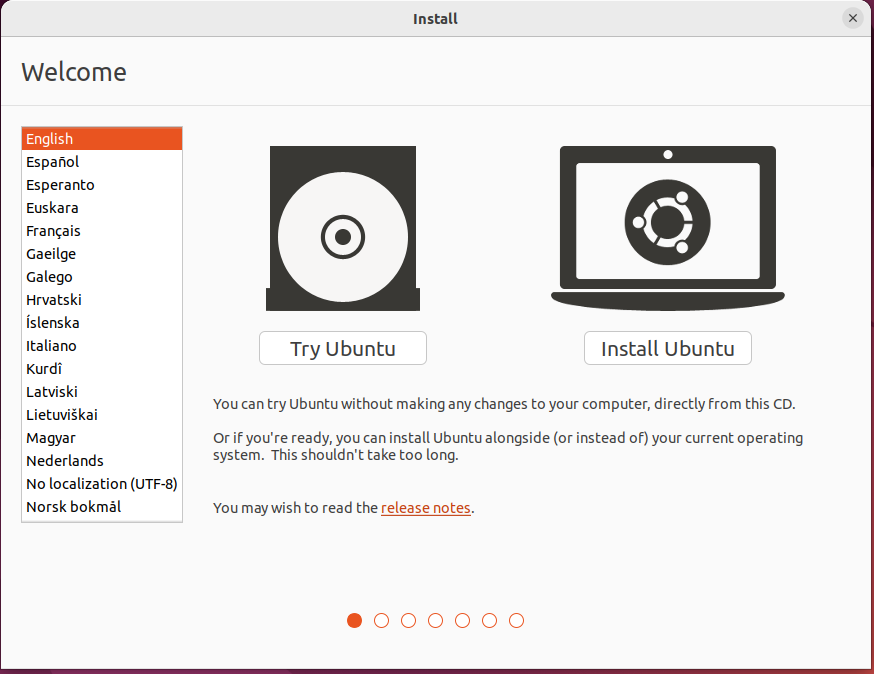Open the release notes link
Image resolution: width=874 pixels, height=674 pixels.
pyautogui.click(x=426, y=508)
